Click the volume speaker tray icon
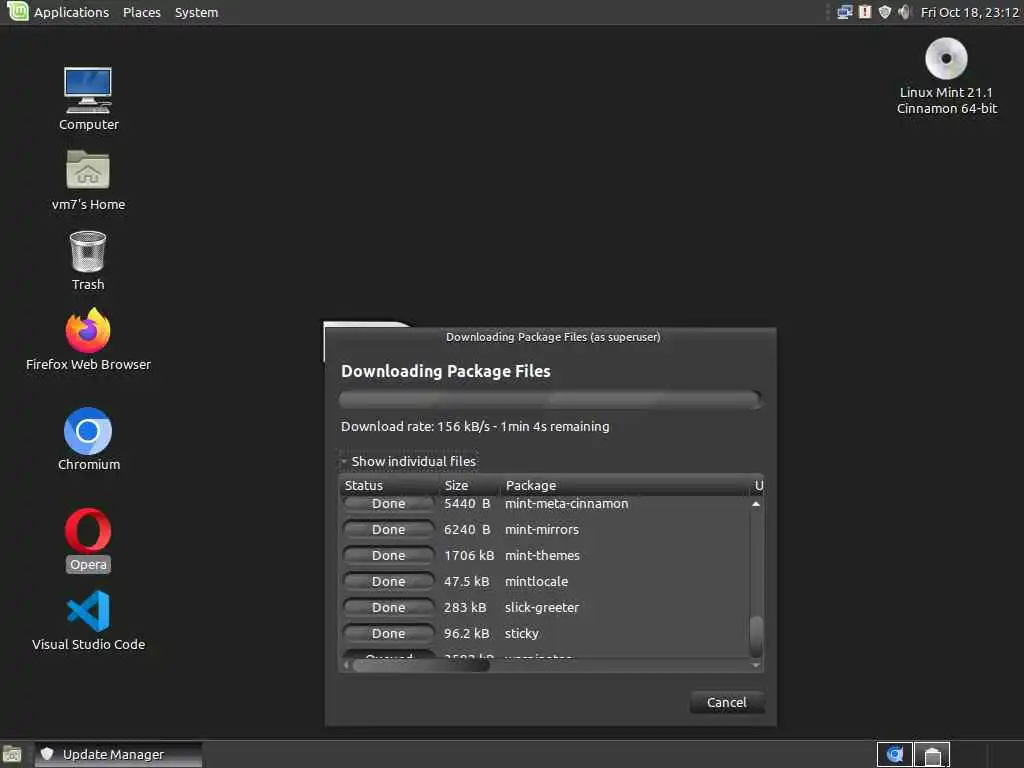1024x768 pixels. [904, 12]
